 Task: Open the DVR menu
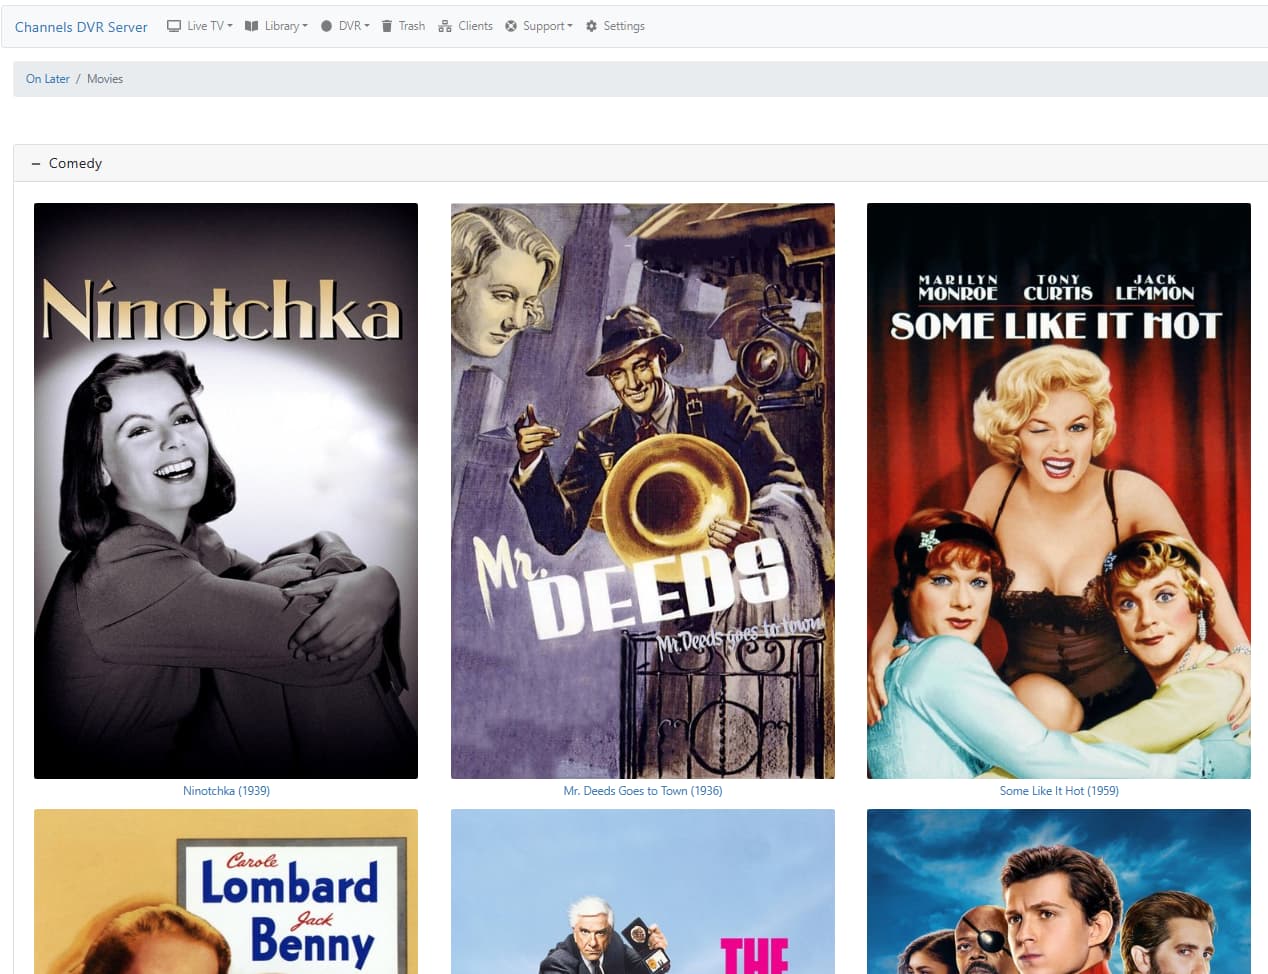click(354, 26)
